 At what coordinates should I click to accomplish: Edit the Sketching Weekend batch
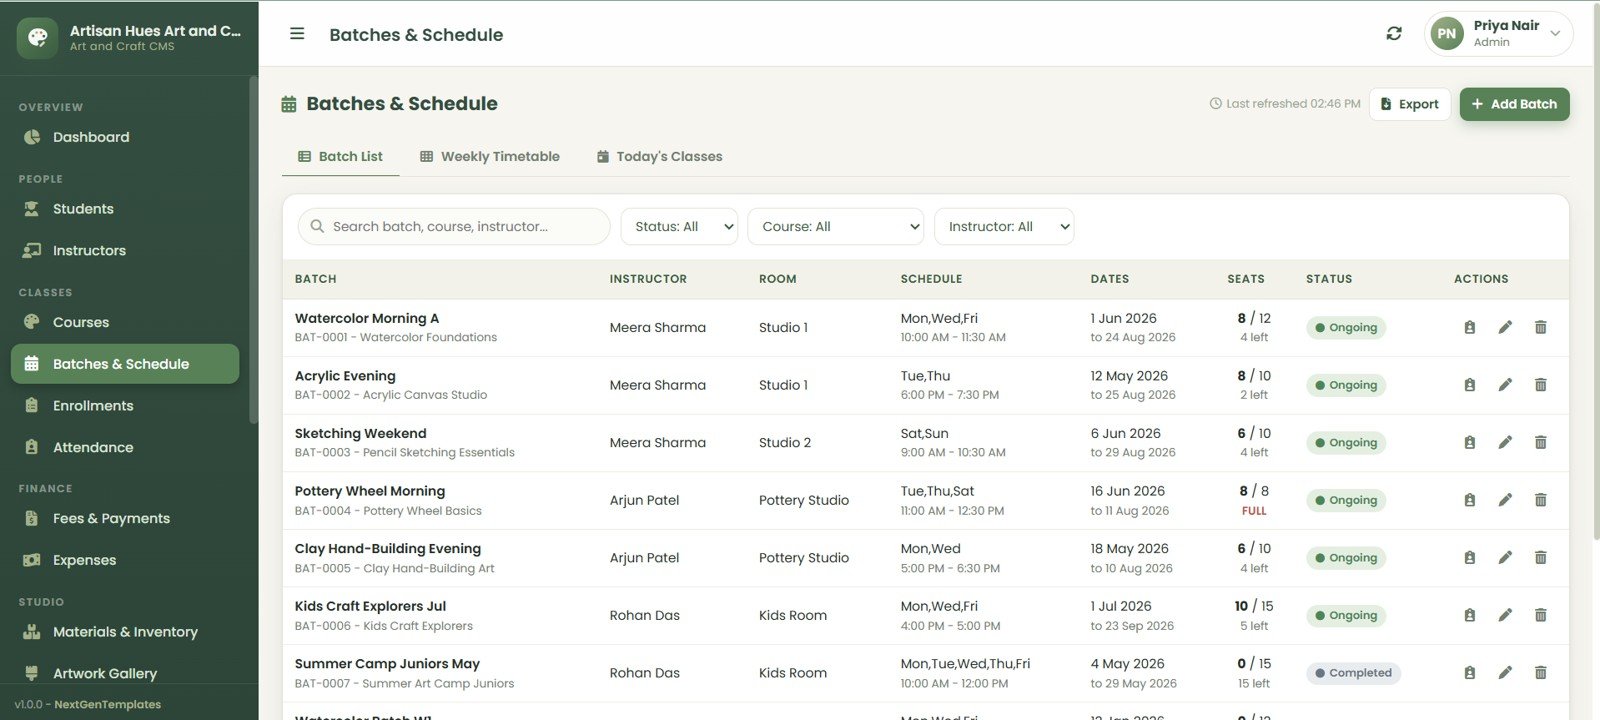[x=1505, y=442]
